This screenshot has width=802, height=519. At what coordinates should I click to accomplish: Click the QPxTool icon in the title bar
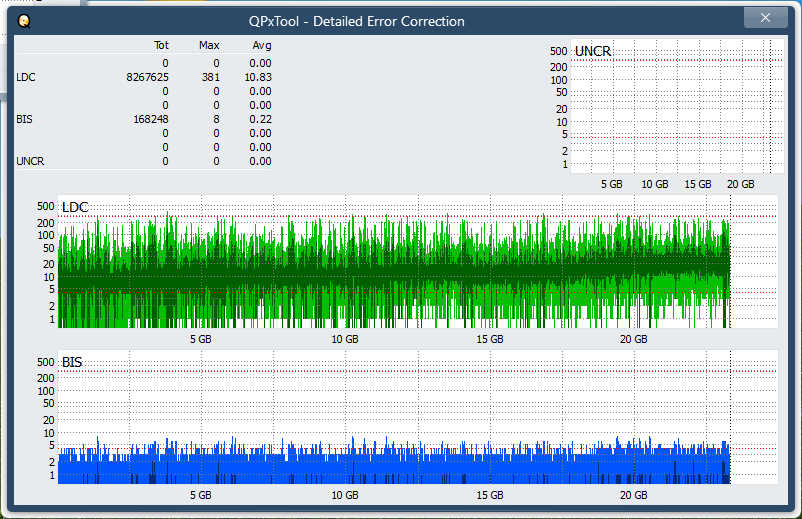click(23, 20)
